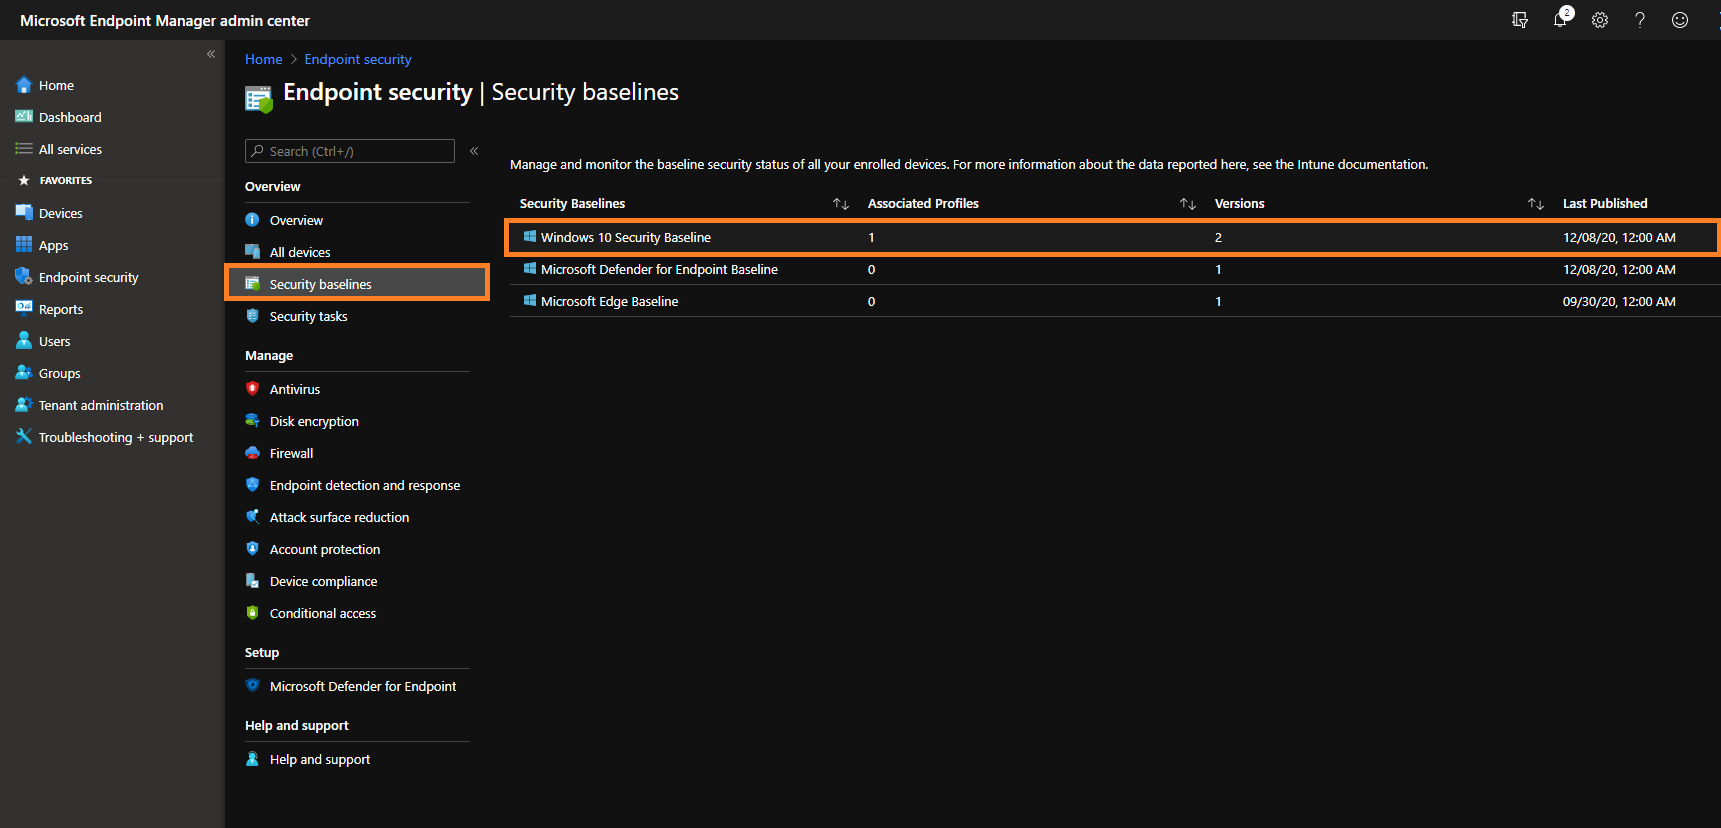Click the Reports icon in sidebar

24,309
